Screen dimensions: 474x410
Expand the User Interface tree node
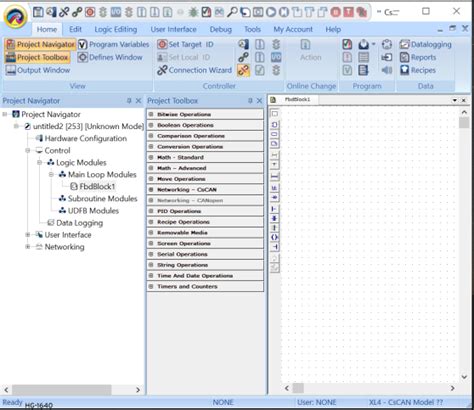(x=28, y=235)
